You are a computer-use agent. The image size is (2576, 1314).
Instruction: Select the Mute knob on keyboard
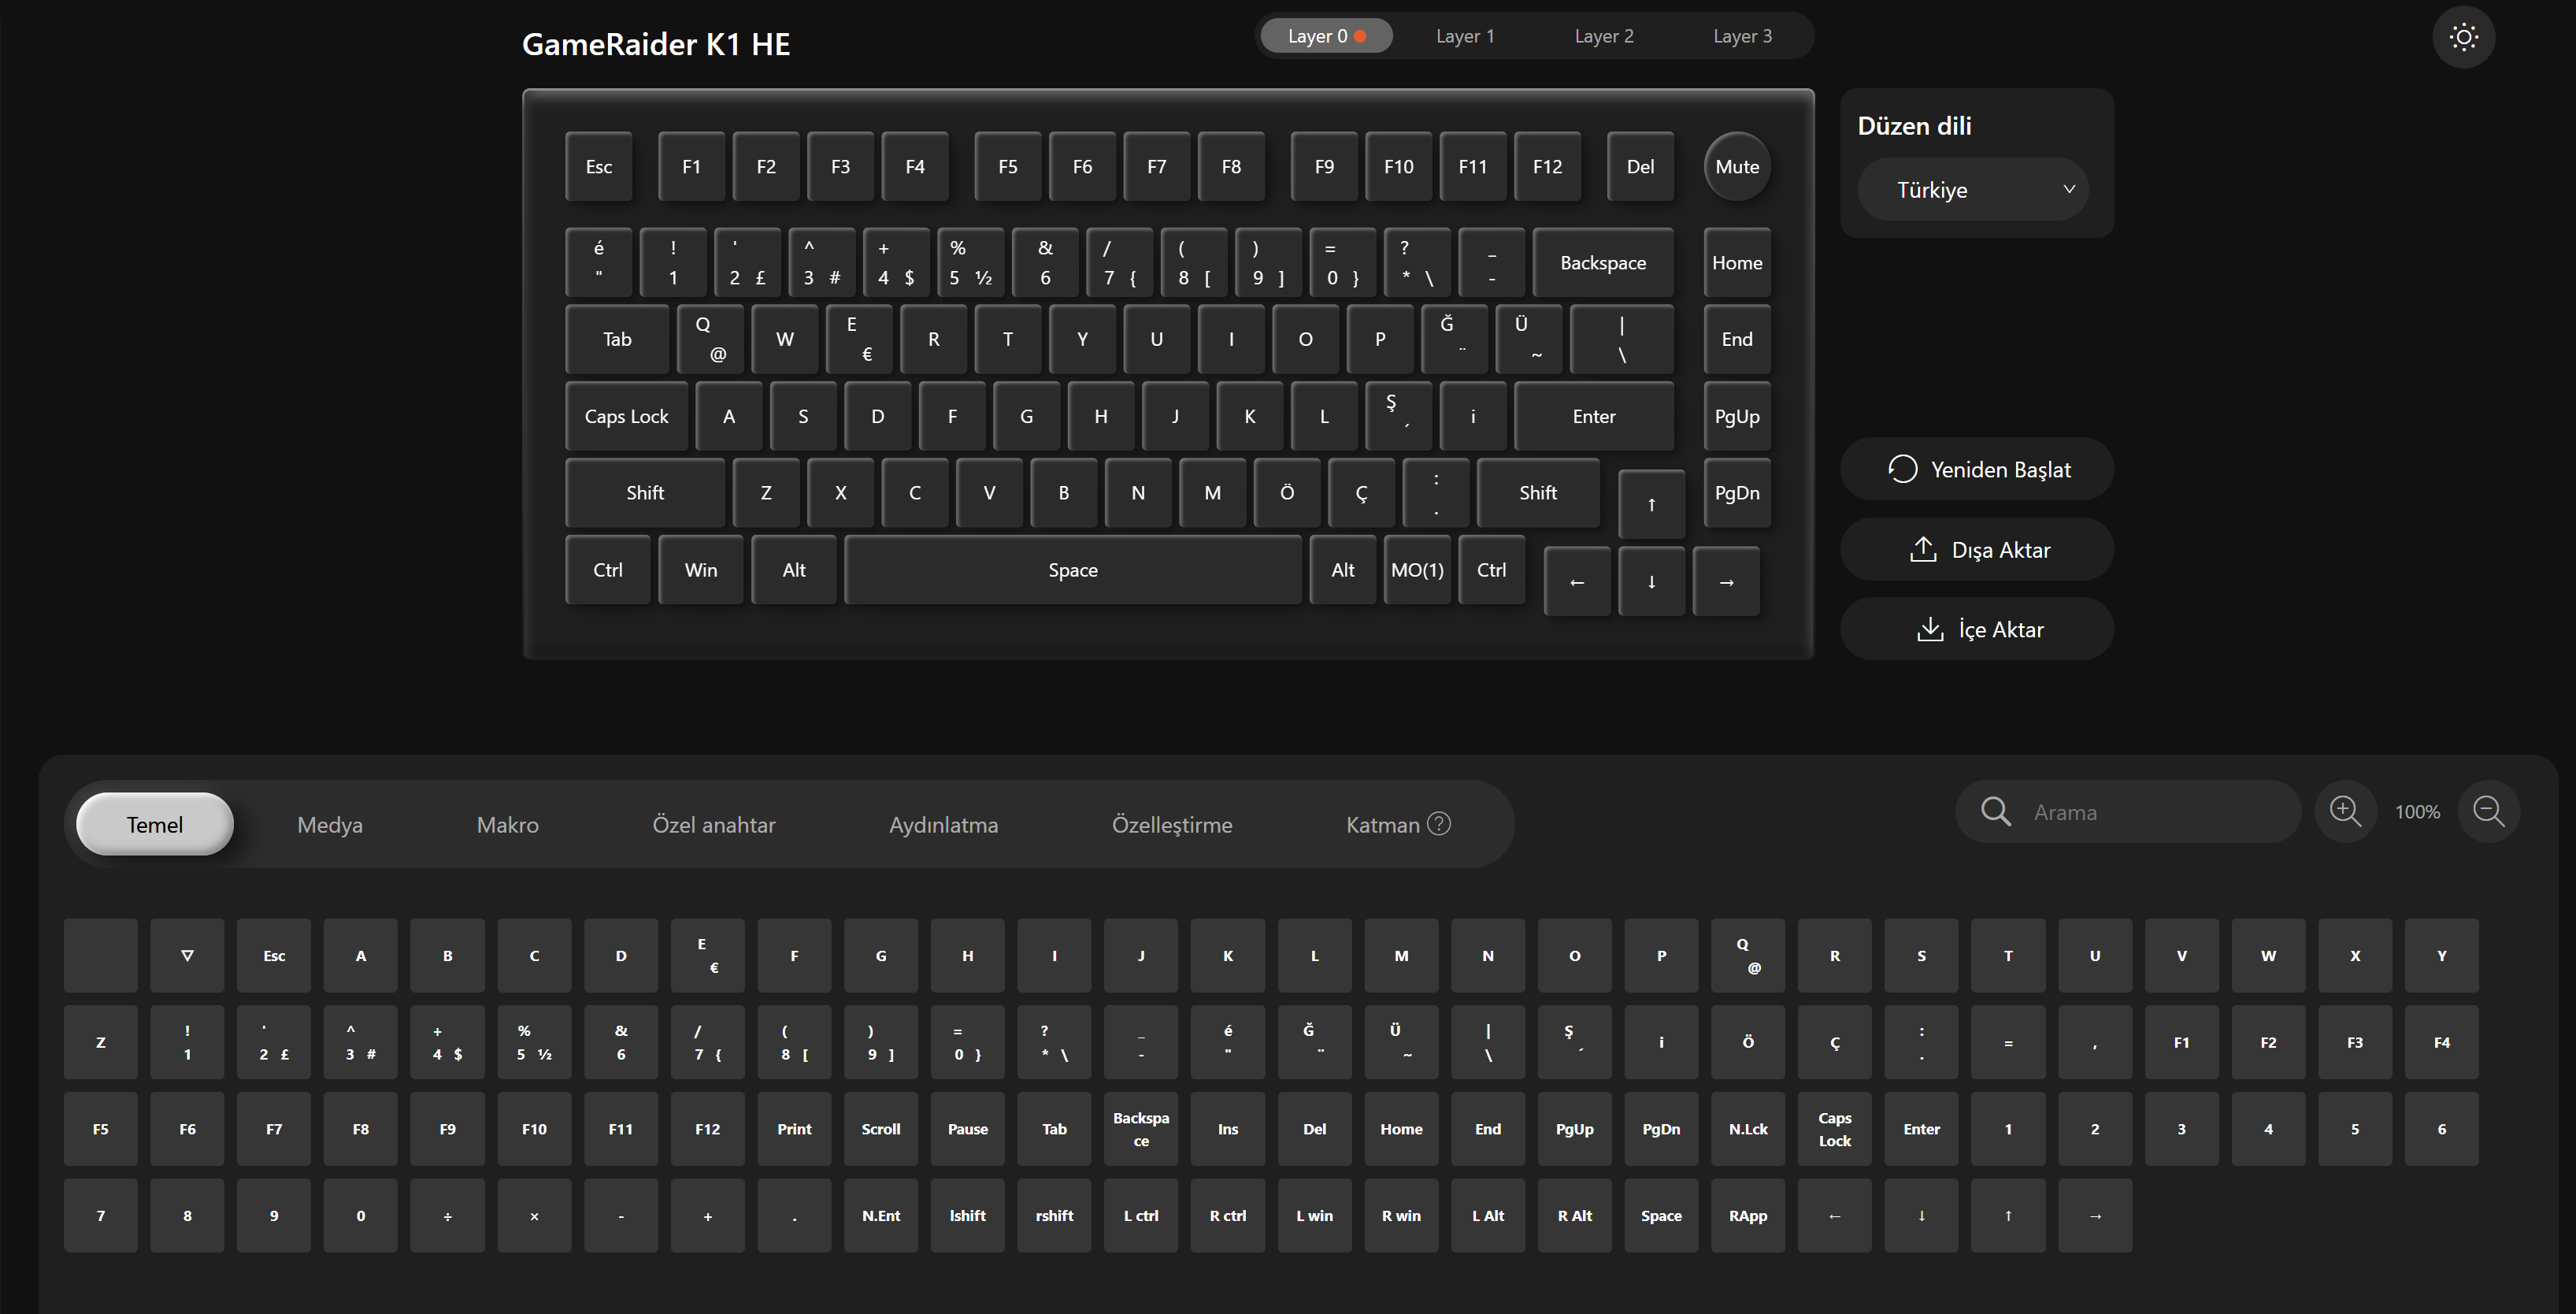pos(1737,167)
